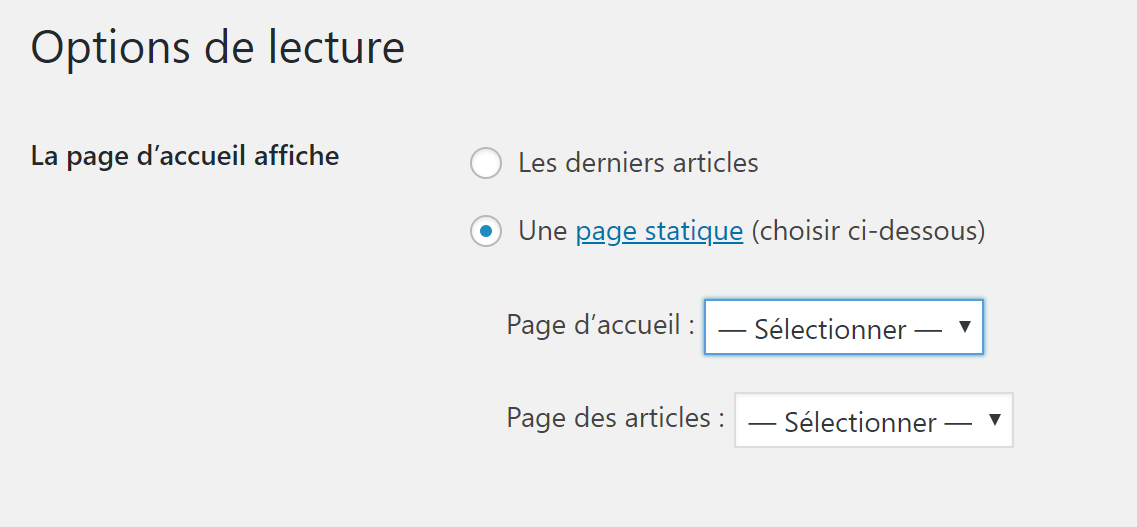Click the "La page d'accueil affiche" setting title
The image size is (1137, 527).
point(185,157)
